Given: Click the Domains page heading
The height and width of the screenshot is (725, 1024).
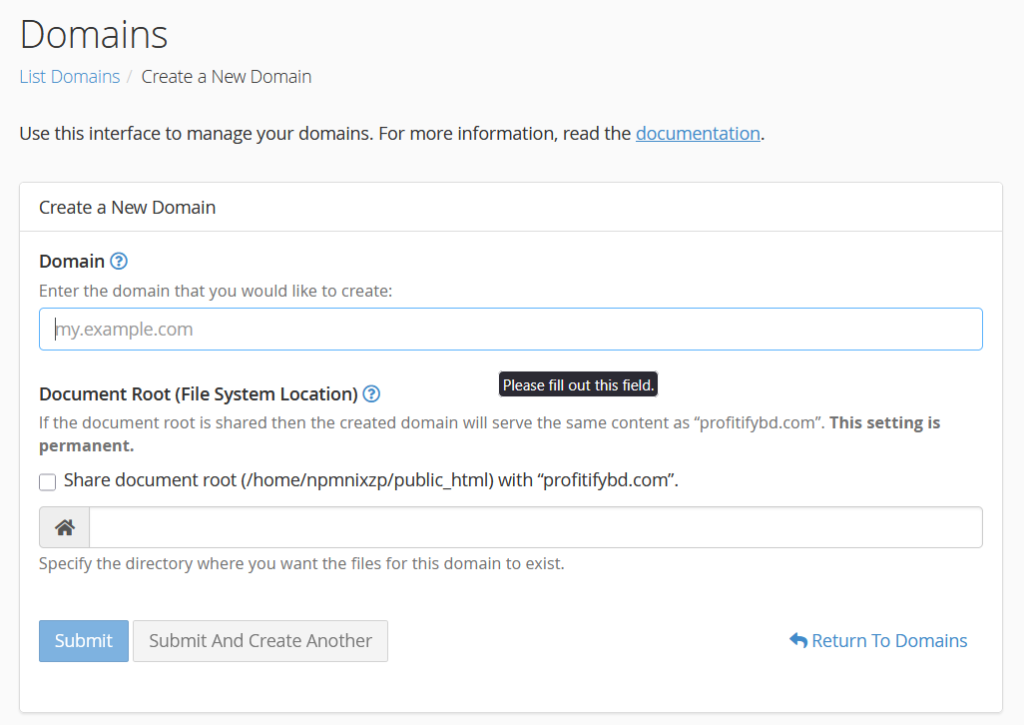Looking at the screenshot, I should pos(93,34).
